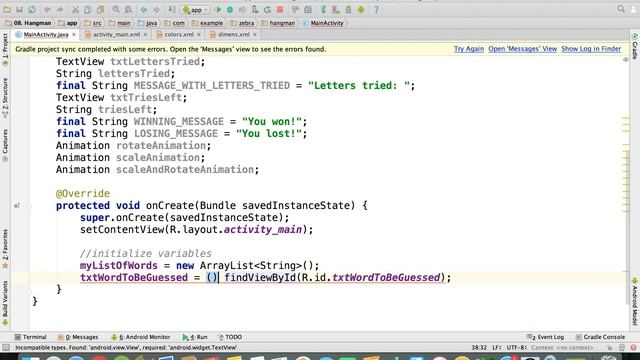This screenshot has width=640, height=360.
Task: Open the Gradle Console panel
Action: [x=600, y=337]
